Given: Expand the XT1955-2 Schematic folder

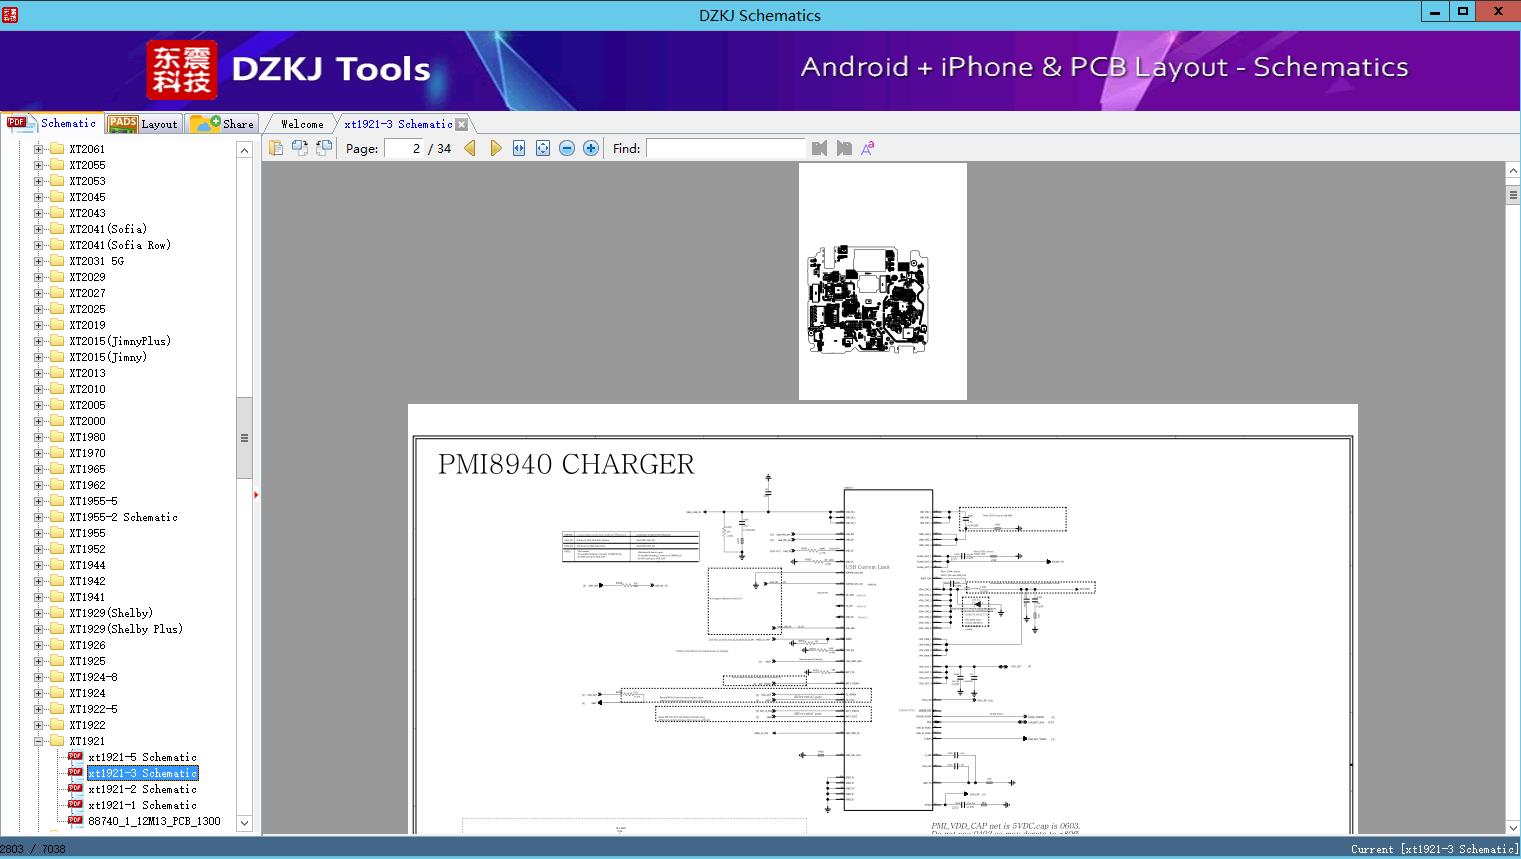Looking at the screenshot, I should pyautogui.click(x=38, y=517).
